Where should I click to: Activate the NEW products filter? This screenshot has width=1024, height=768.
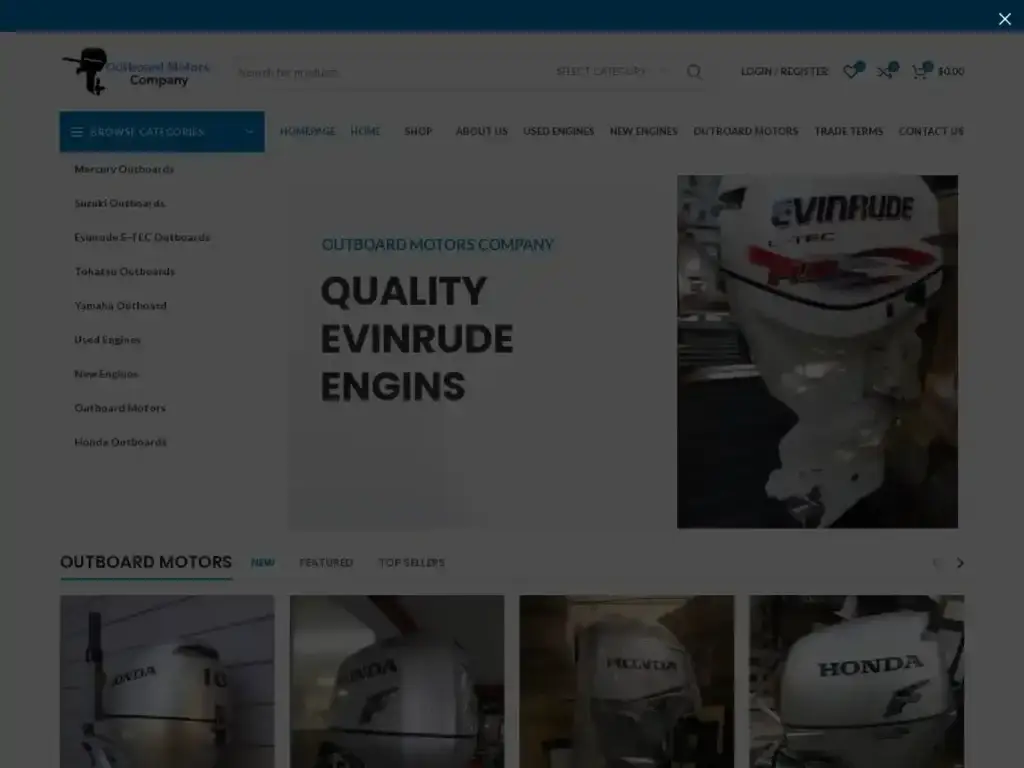(x=263, y=563)
